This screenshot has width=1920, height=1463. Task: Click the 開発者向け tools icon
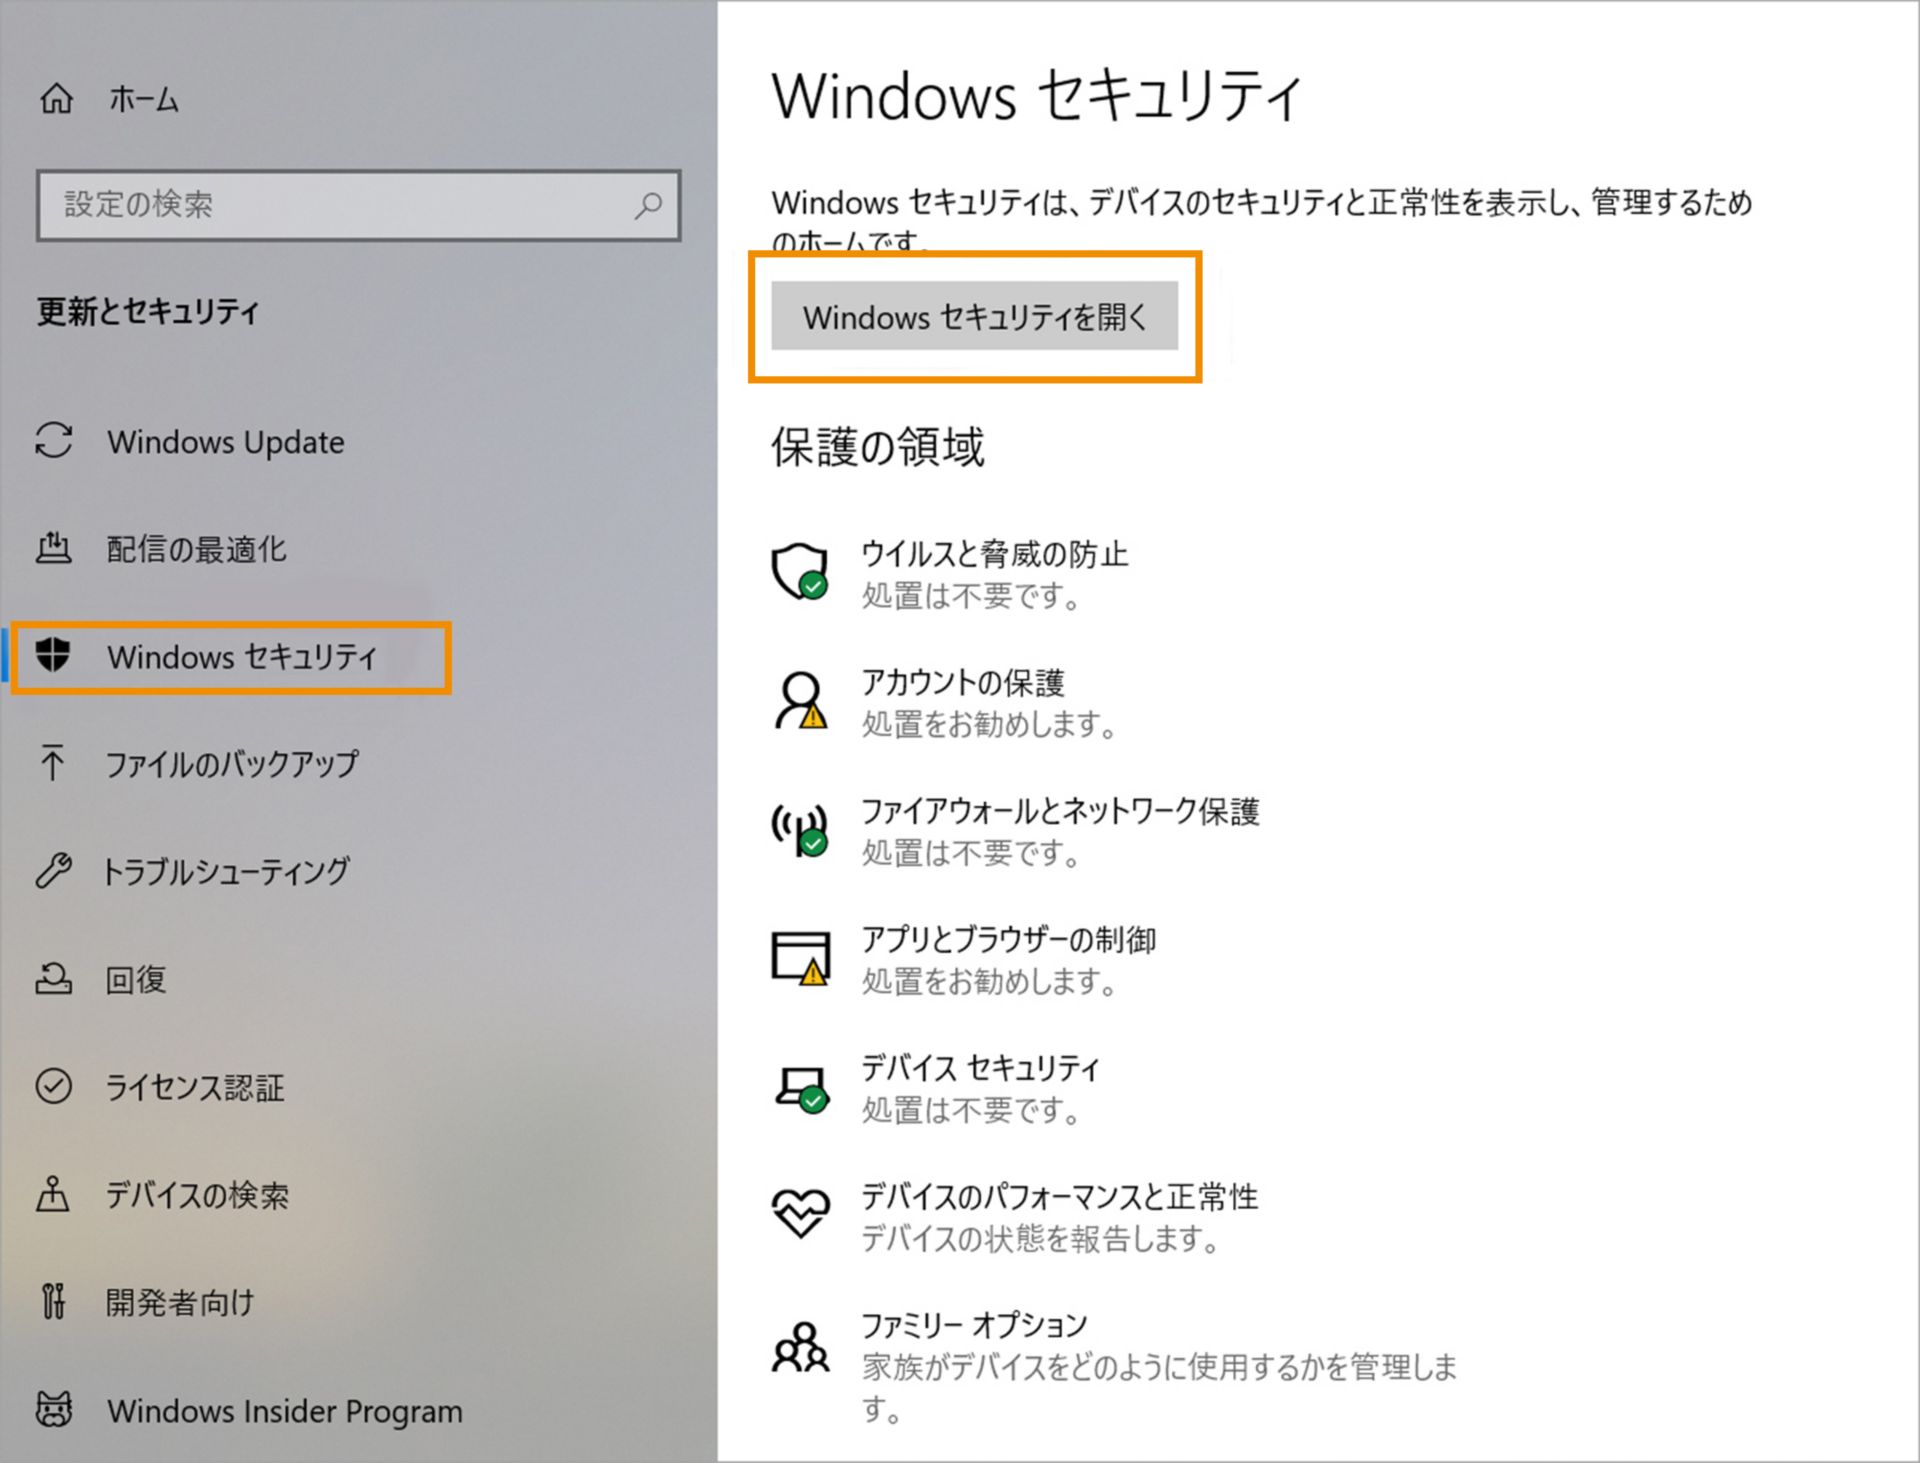53,1301
